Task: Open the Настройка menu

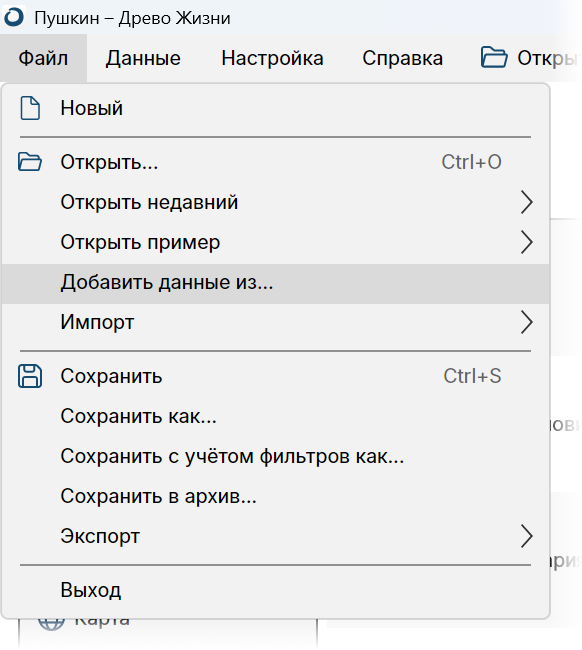Action: pyautogui.click(x=272, y=58)
